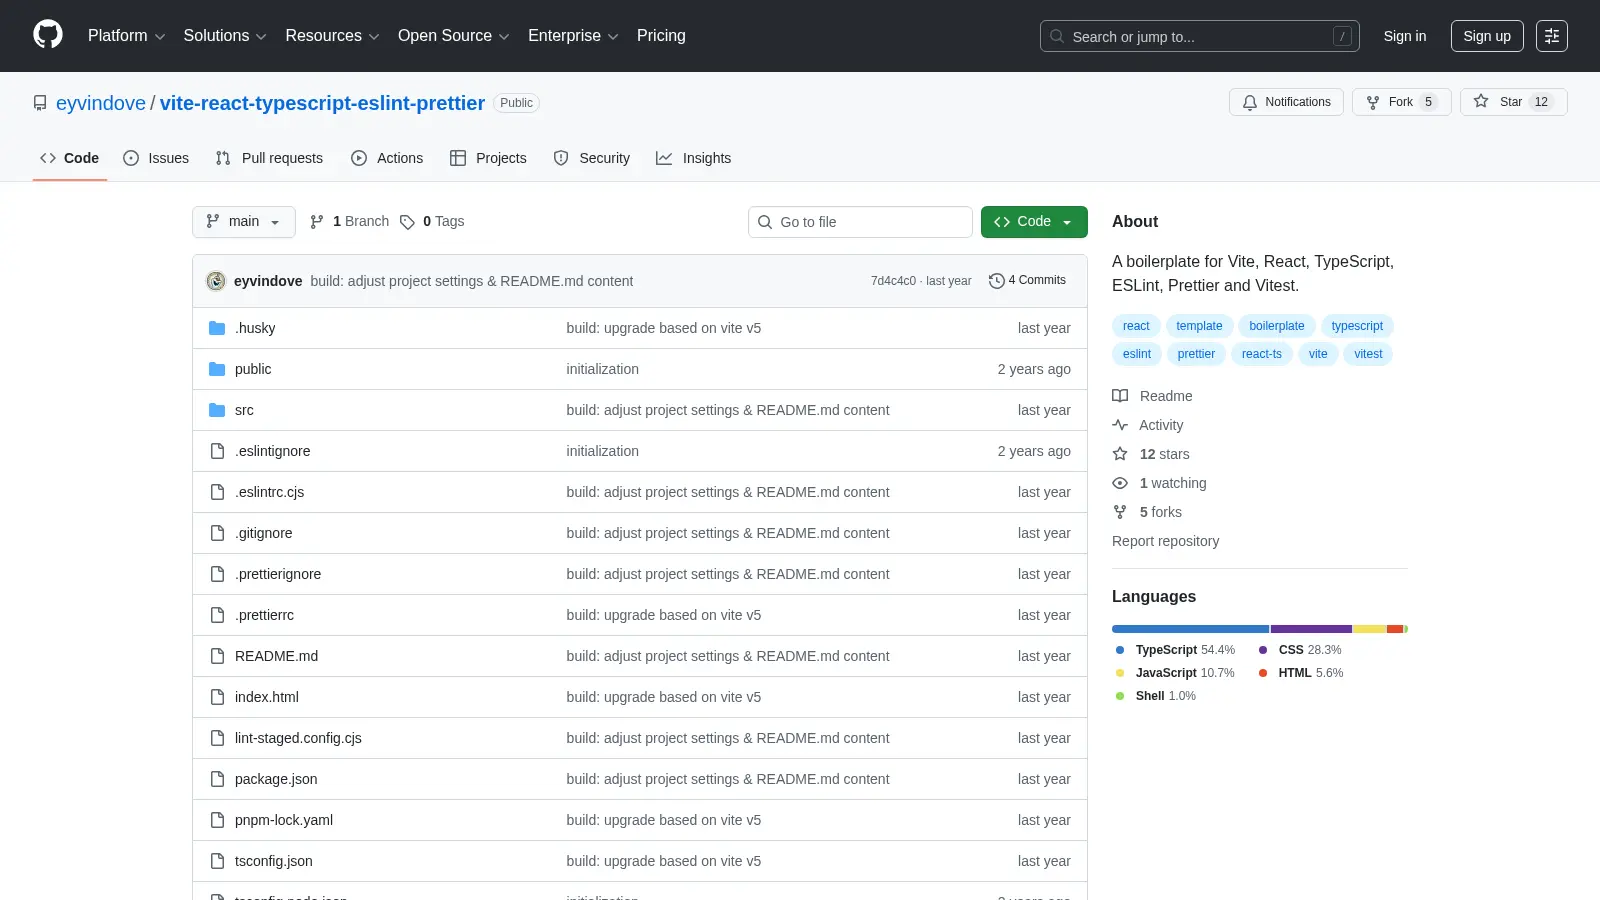The width and height of the screenshot is (1600, 900).
Task: Select the react topic tag
Action: pyautogui.click(x=1136, y=326)
